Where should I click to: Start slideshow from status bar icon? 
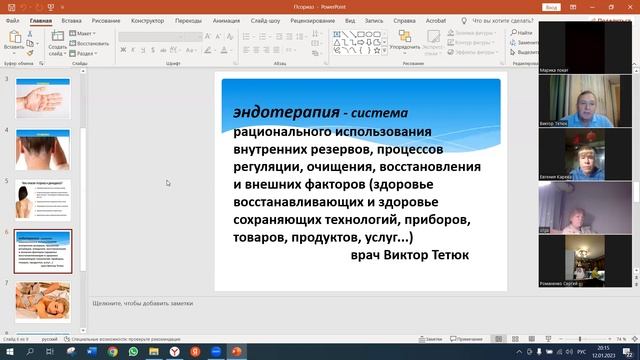548,339
